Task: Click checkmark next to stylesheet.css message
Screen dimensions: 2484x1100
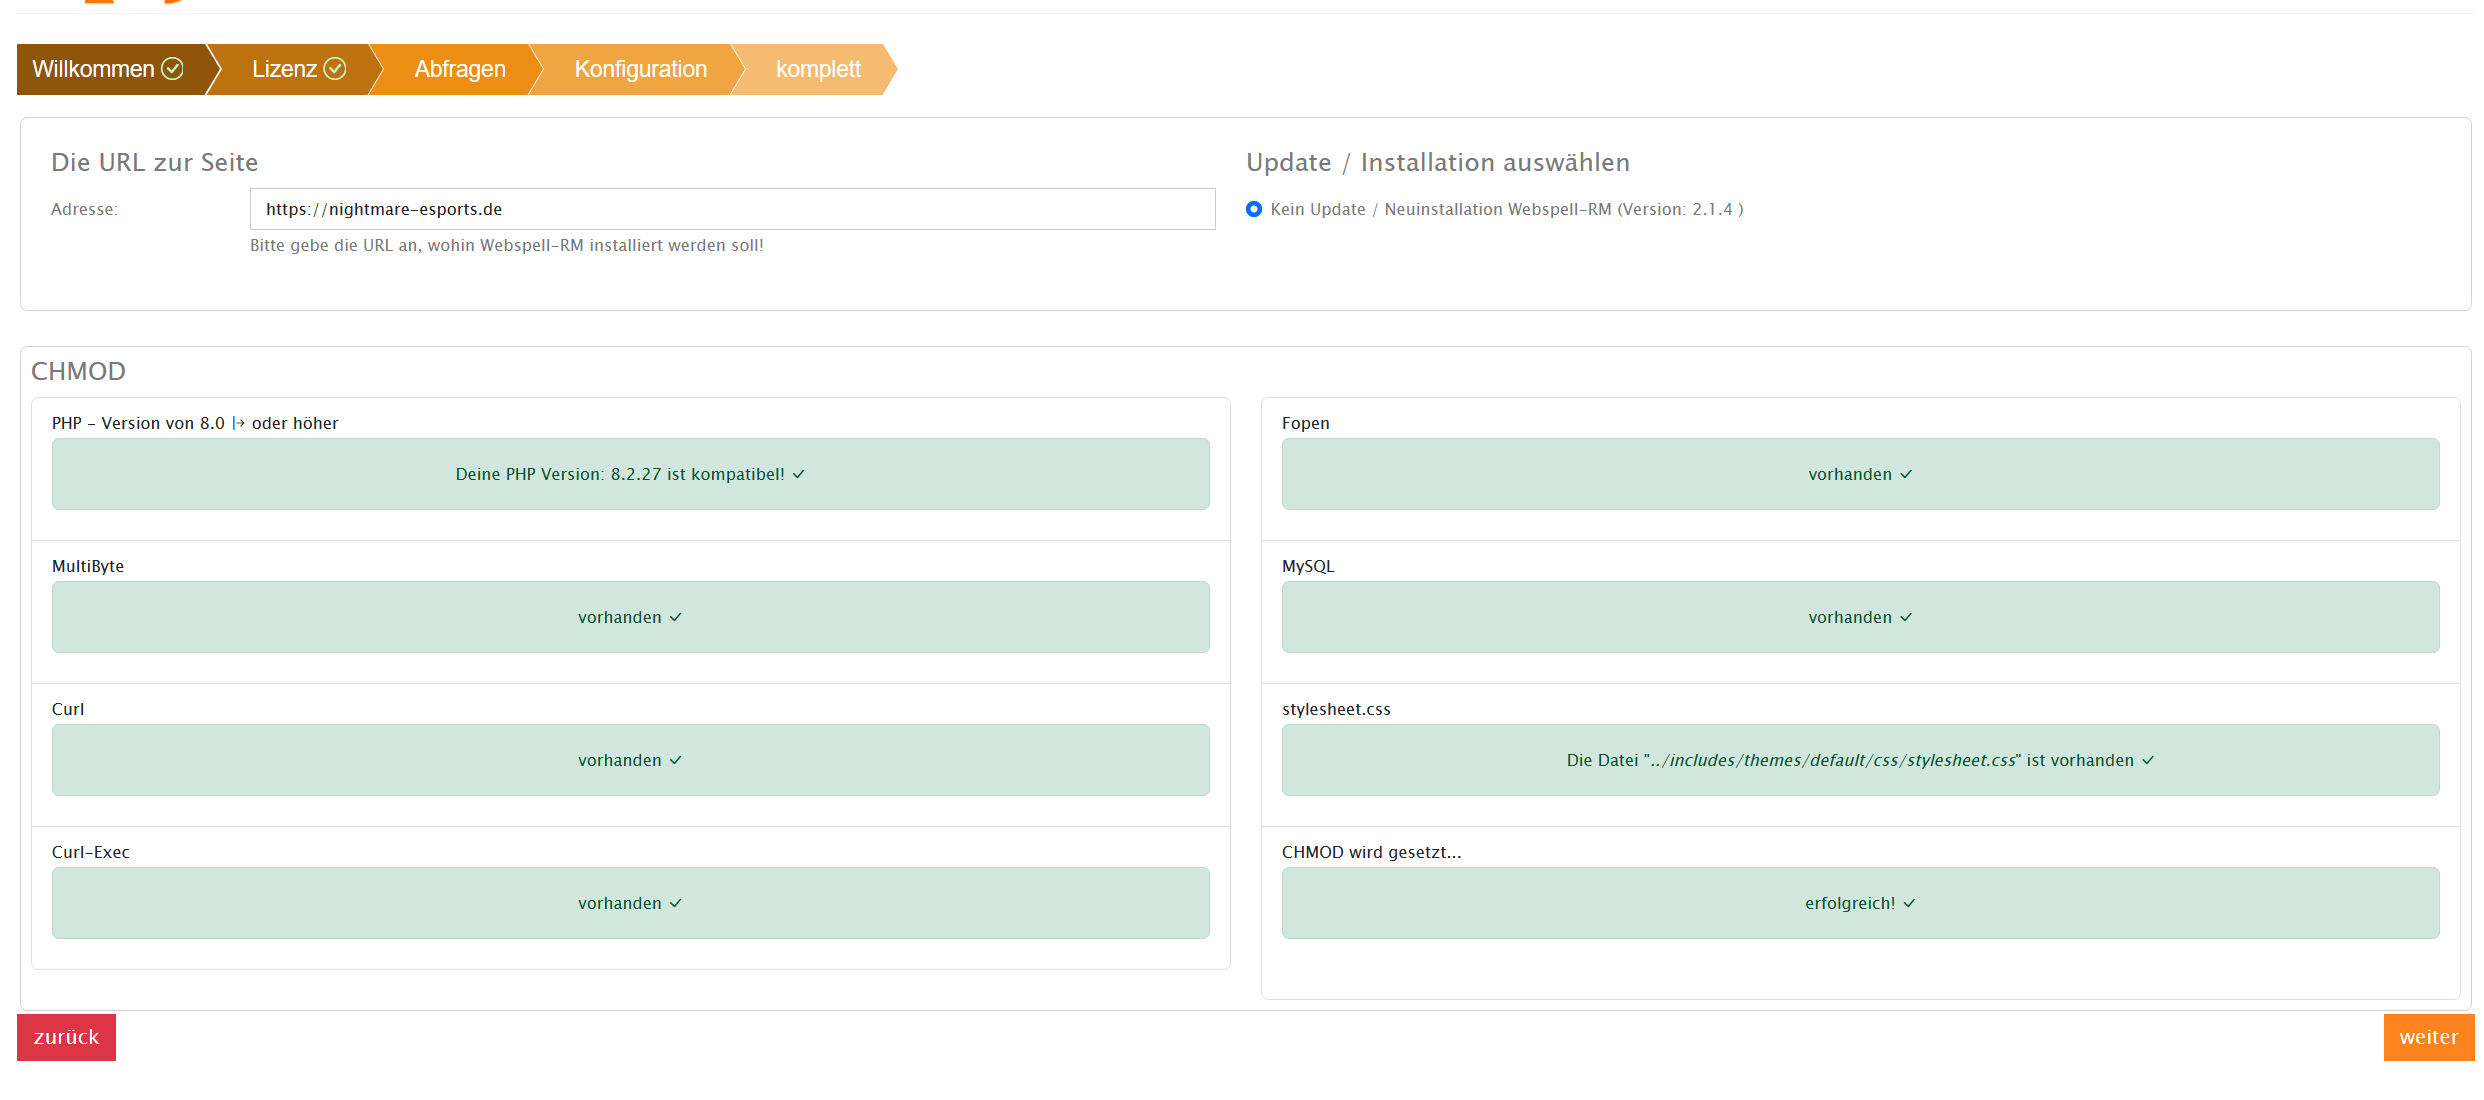Action: [x=2148, y=761]
